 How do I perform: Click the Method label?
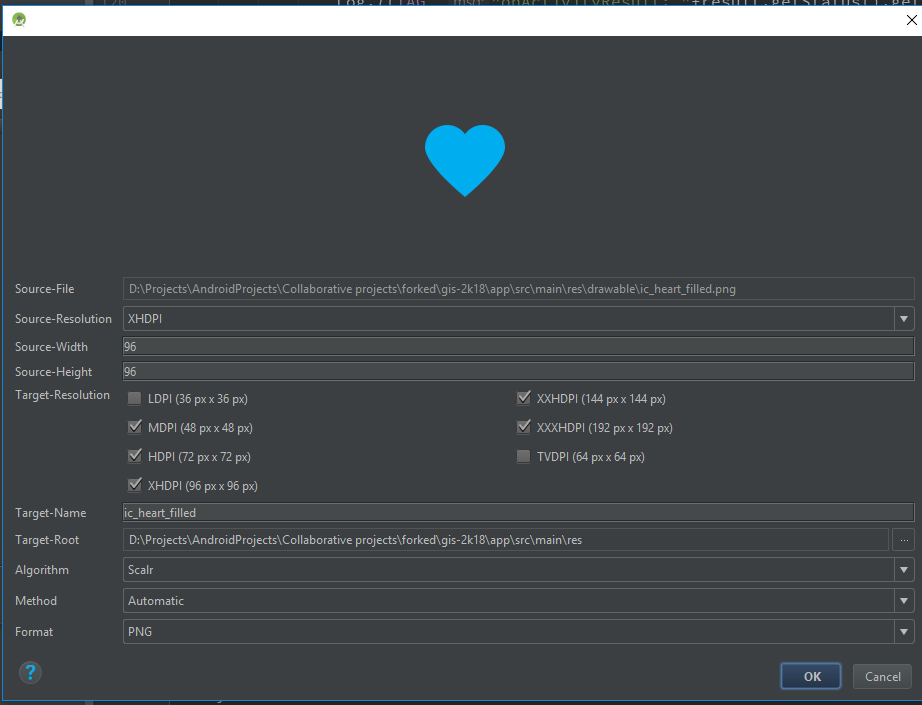pos(36,601)
